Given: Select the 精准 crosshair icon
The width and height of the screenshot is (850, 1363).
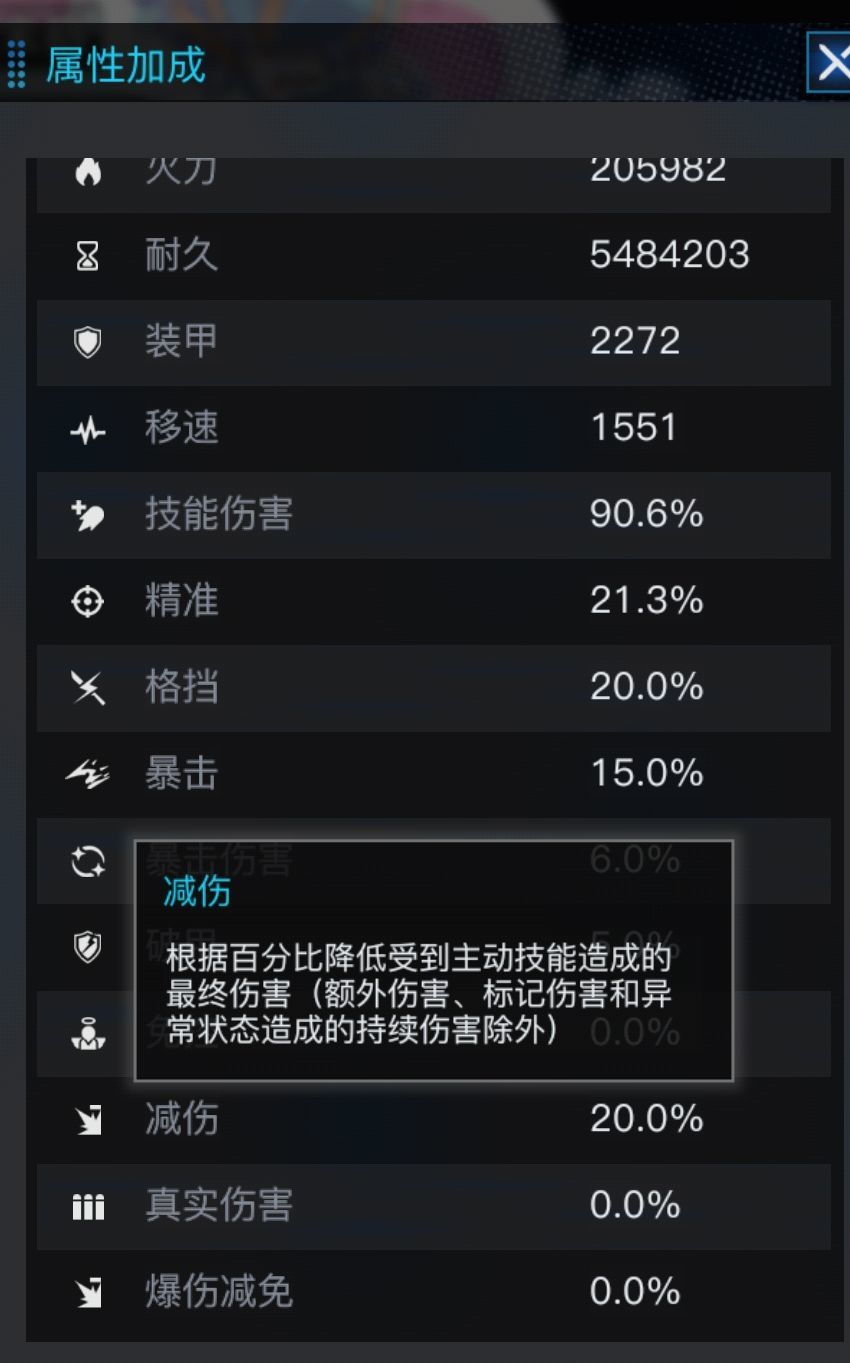Looking at the screenshot, I should tap(88, 601).
